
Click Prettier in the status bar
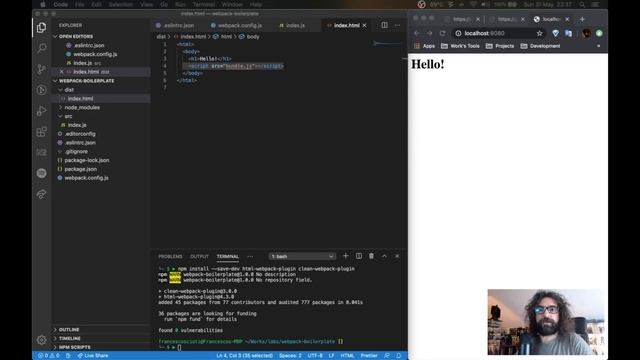coord(369,356)
